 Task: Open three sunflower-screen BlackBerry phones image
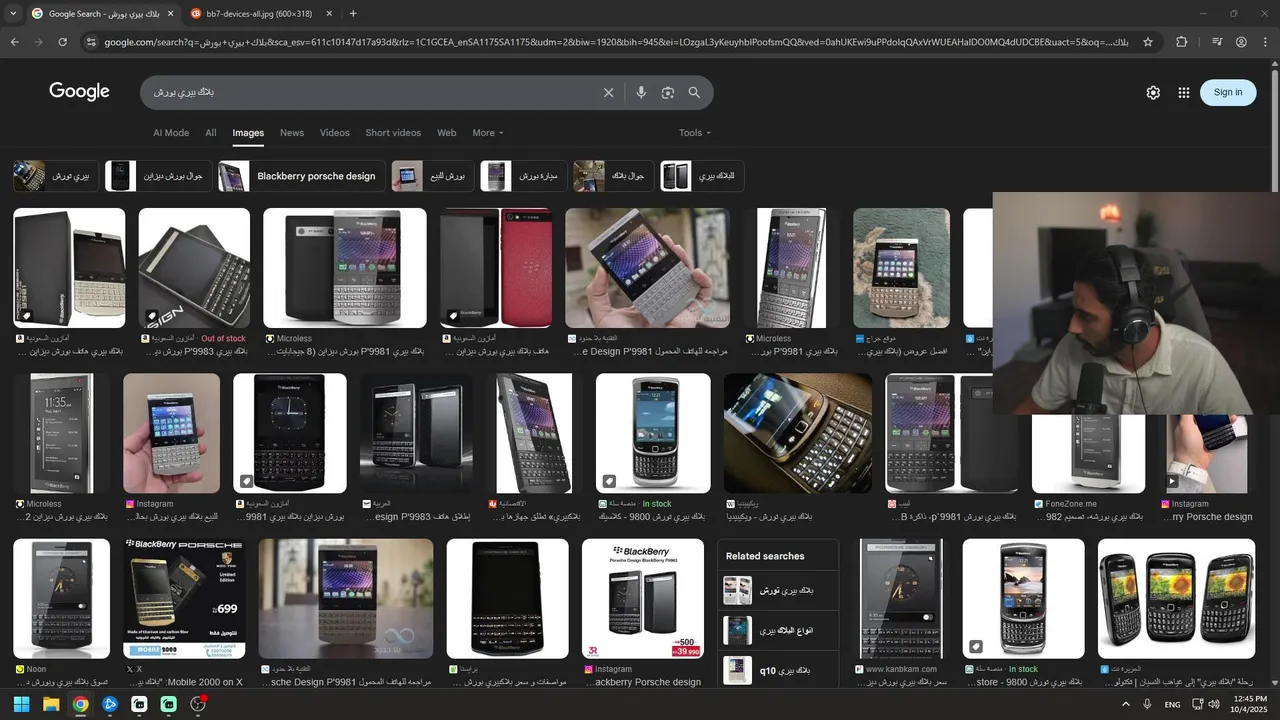click(1176, 599)
